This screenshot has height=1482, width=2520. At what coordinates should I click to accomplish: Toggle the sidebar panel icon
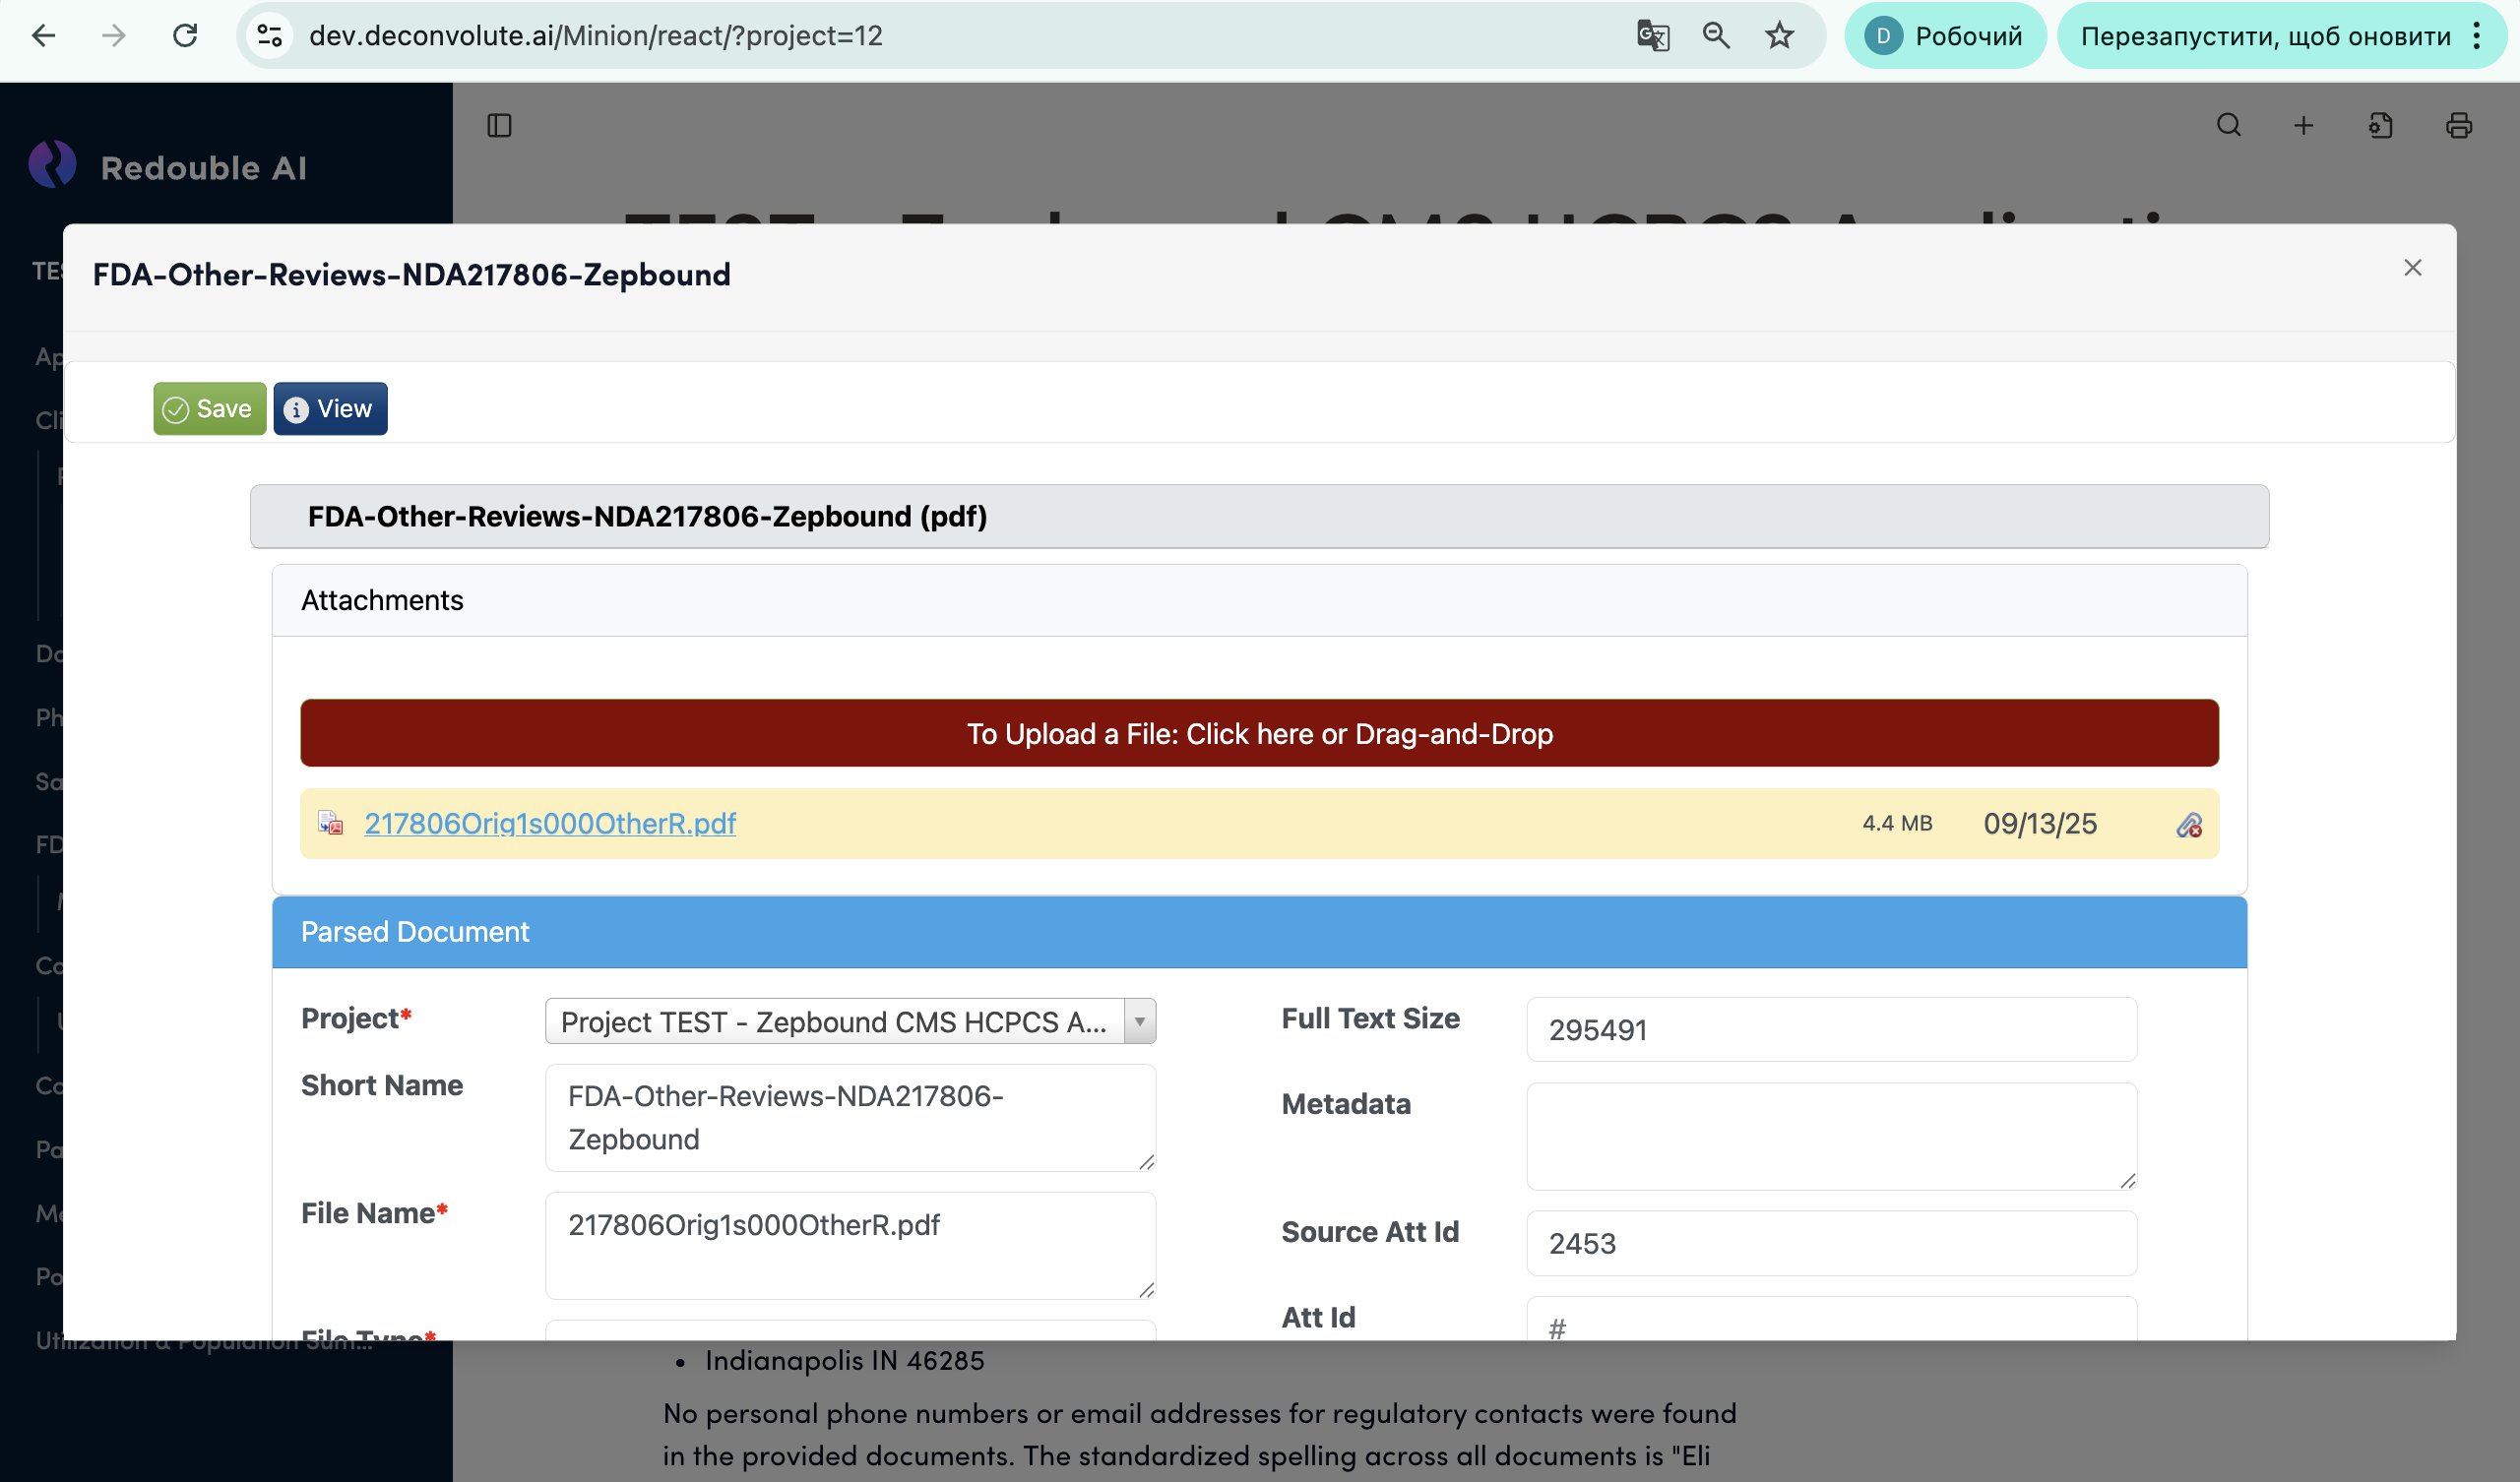click(499, 125)
